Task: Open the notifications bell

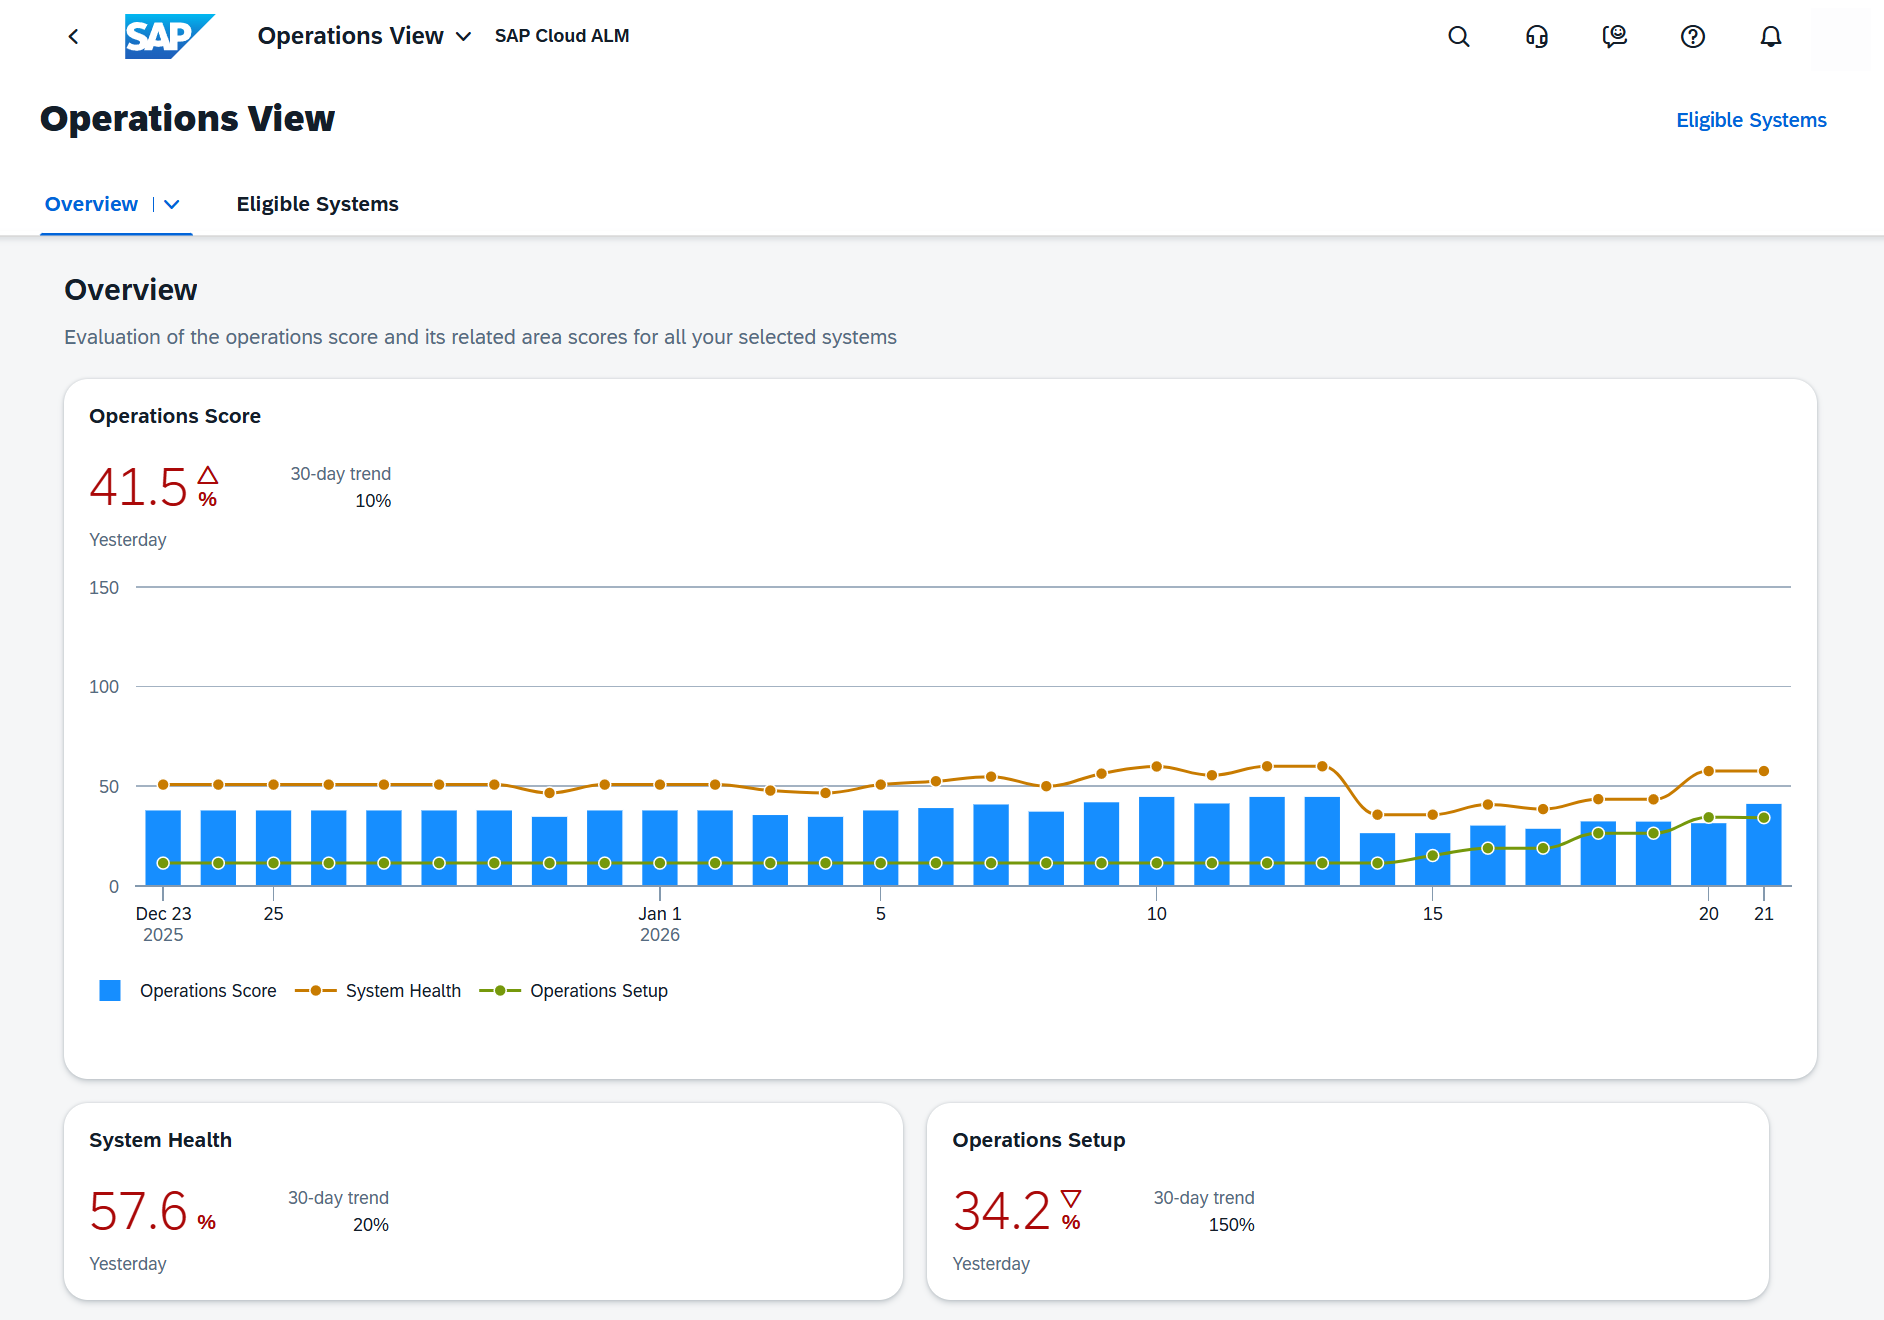Action: click(1770, 37)
